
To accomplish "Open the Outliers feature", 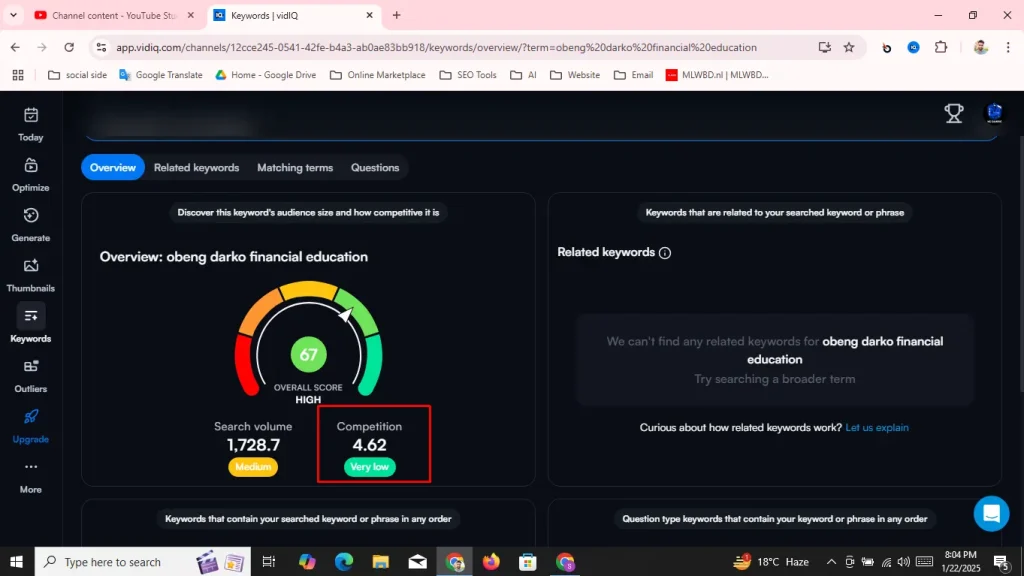I will 30,373.
